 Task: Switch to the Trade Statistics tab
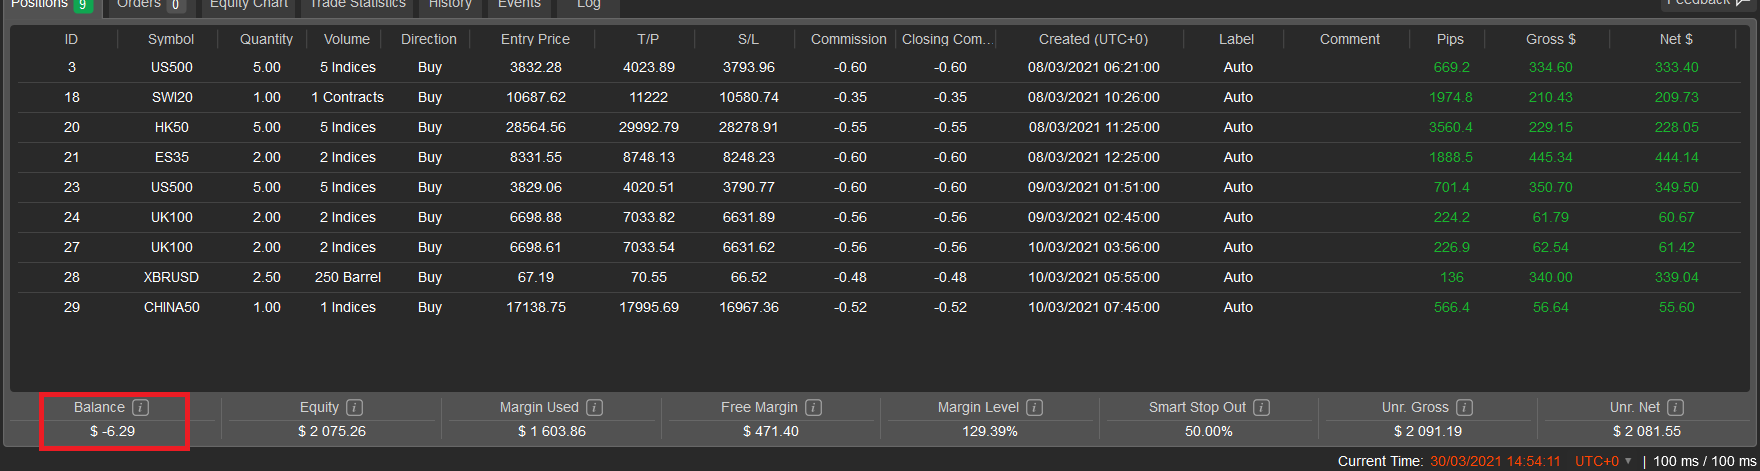click(357, 5)
